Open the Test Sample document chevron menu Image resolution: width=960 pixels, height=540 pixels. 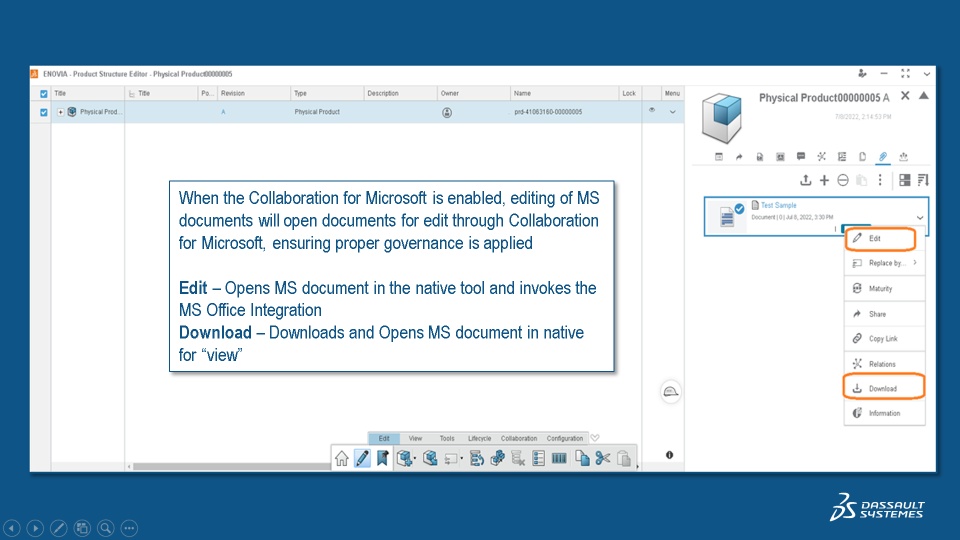920,217
